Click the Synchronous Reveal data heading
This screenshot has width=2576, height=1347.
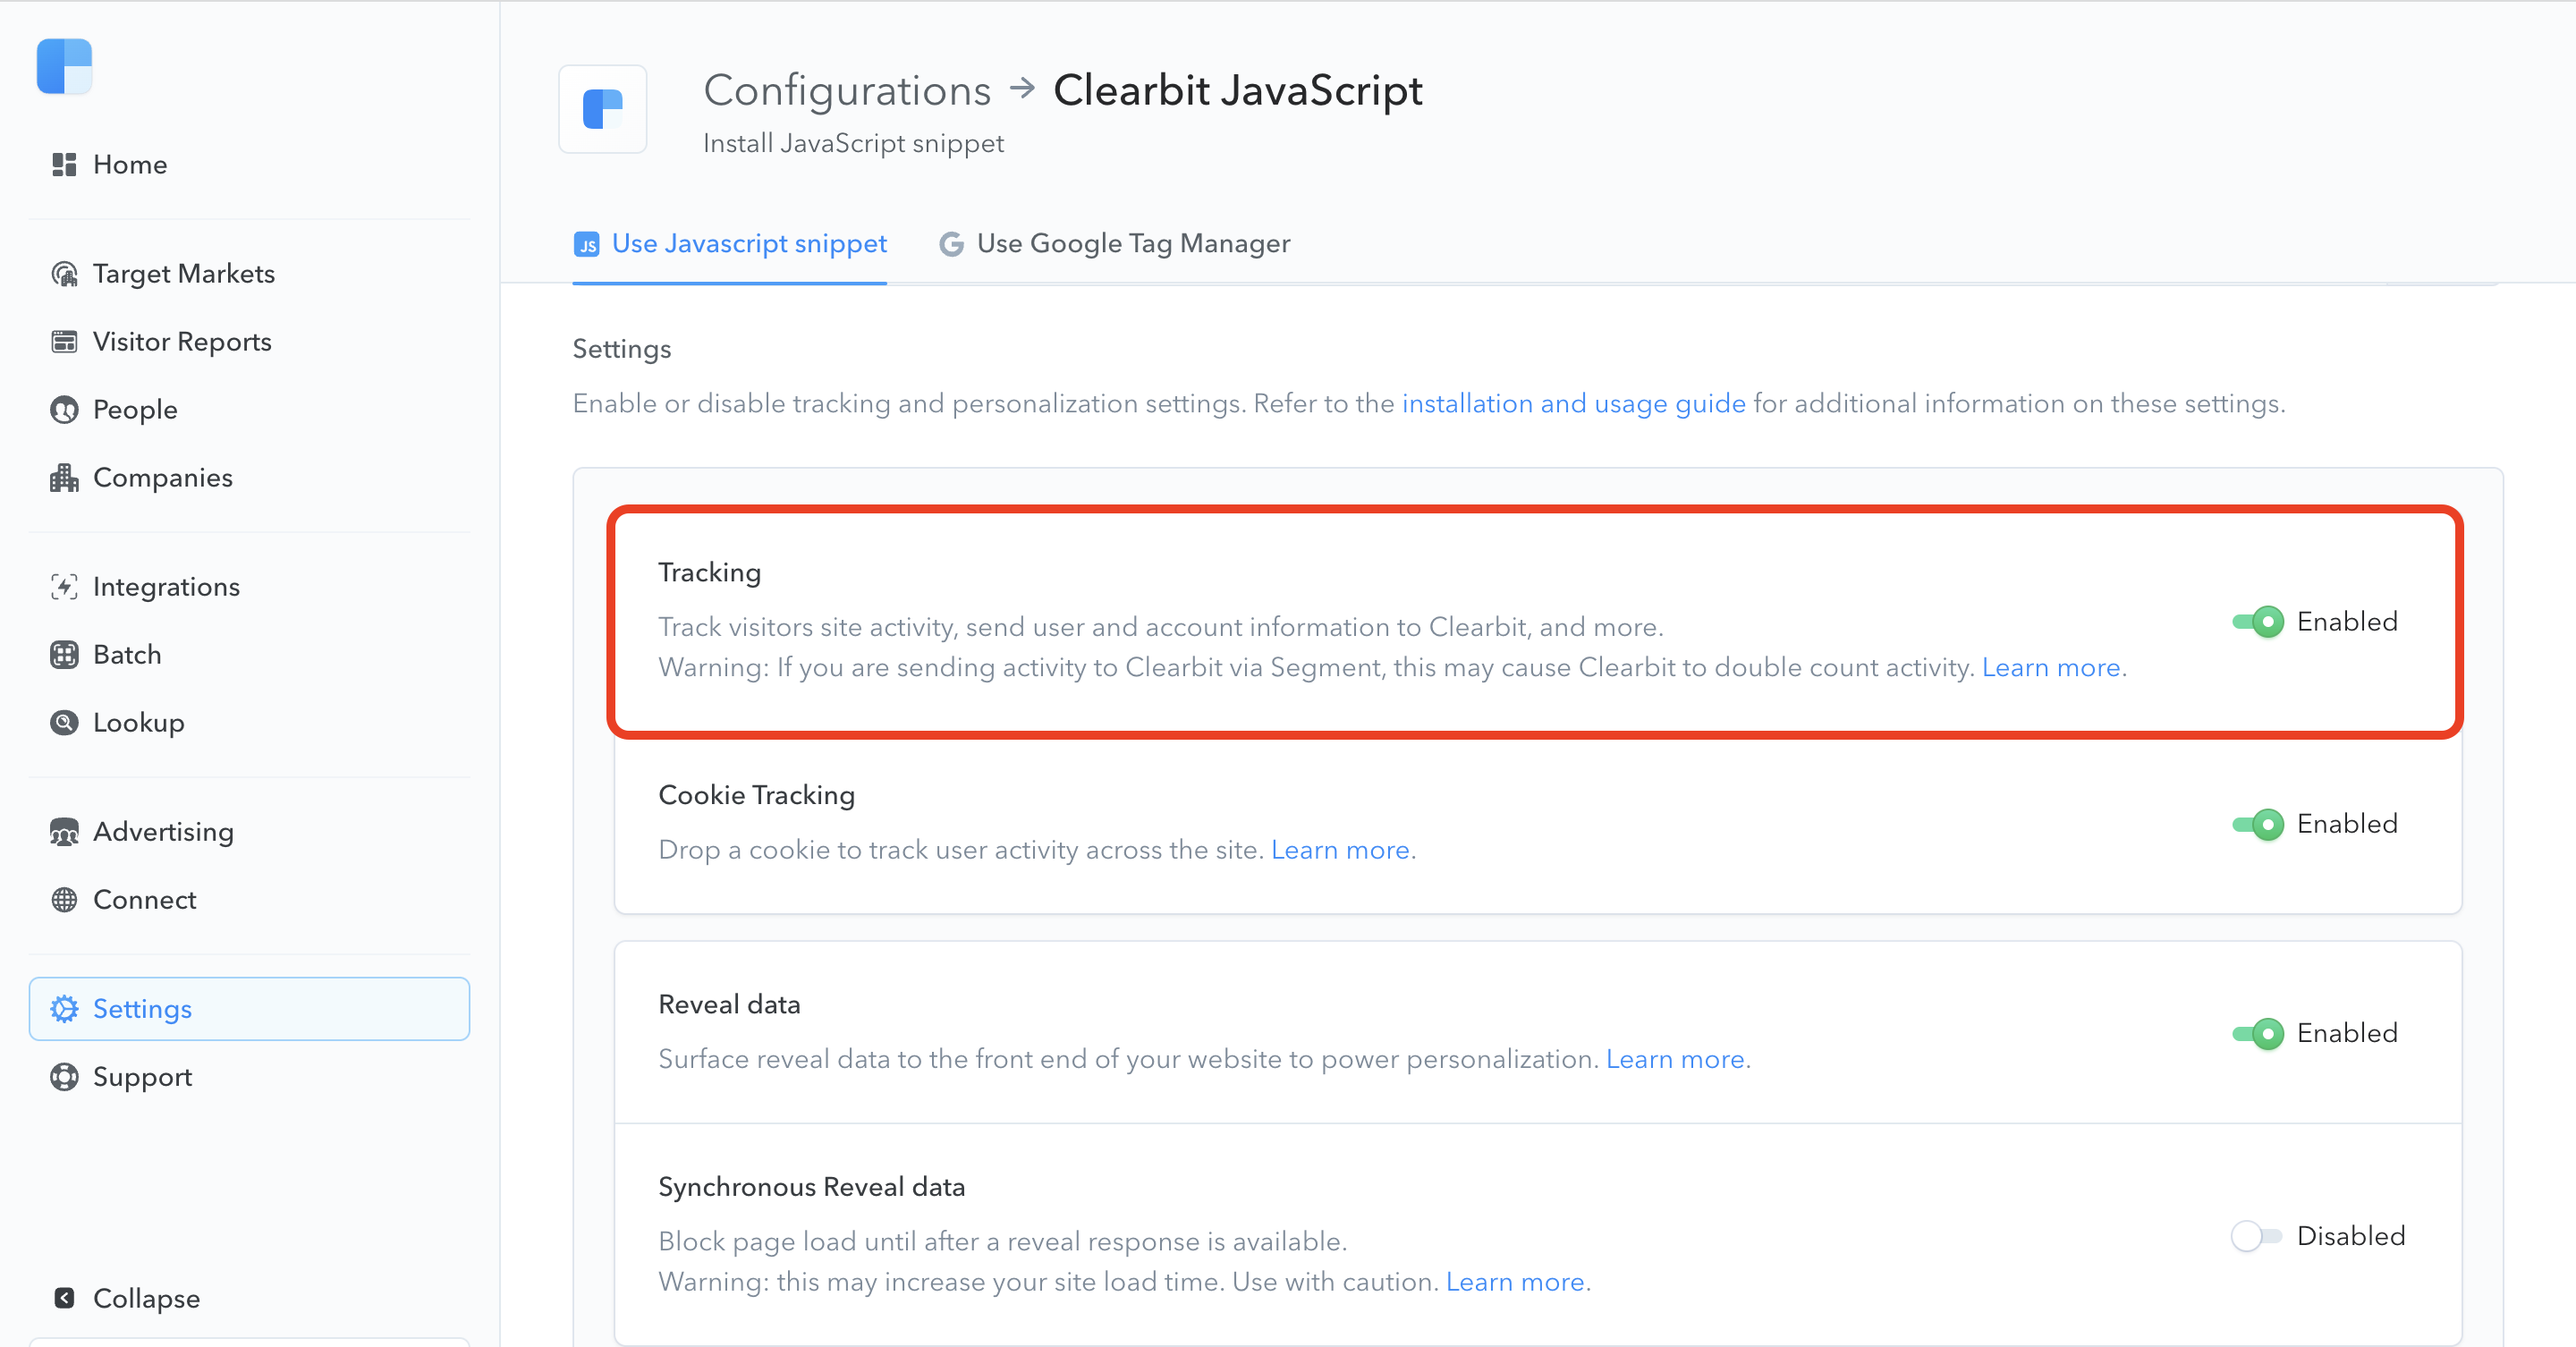point(811,1186)
